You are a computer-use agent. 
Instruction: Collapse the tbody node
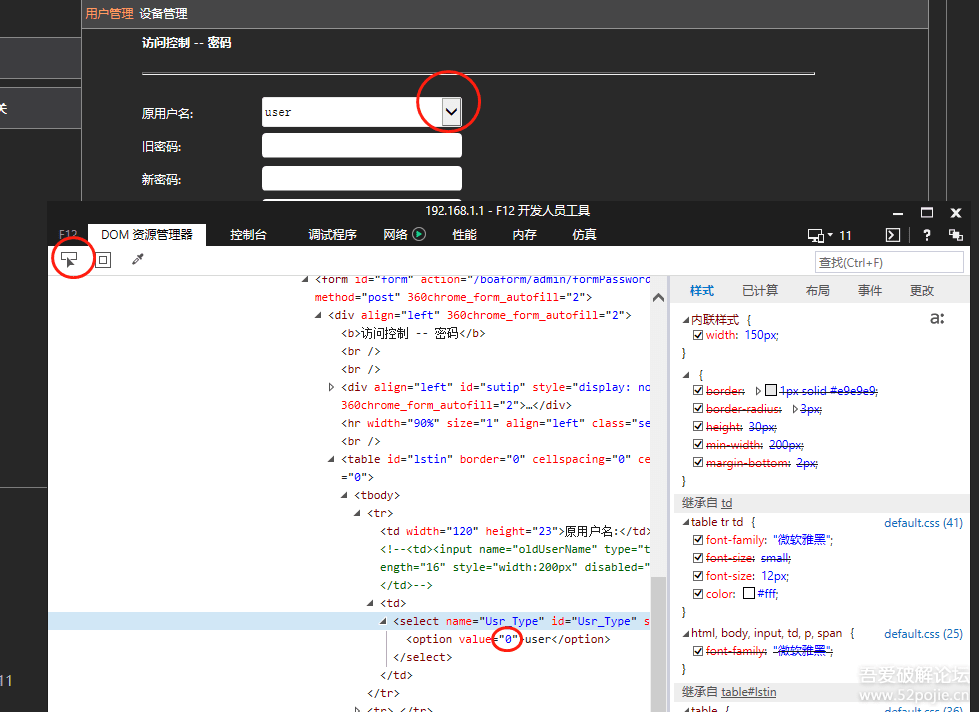pos(345,495)
